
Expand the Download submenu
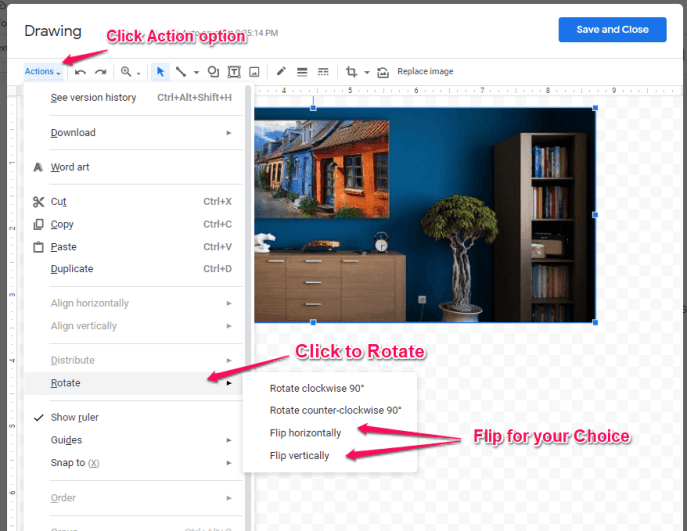pos(134,132)
